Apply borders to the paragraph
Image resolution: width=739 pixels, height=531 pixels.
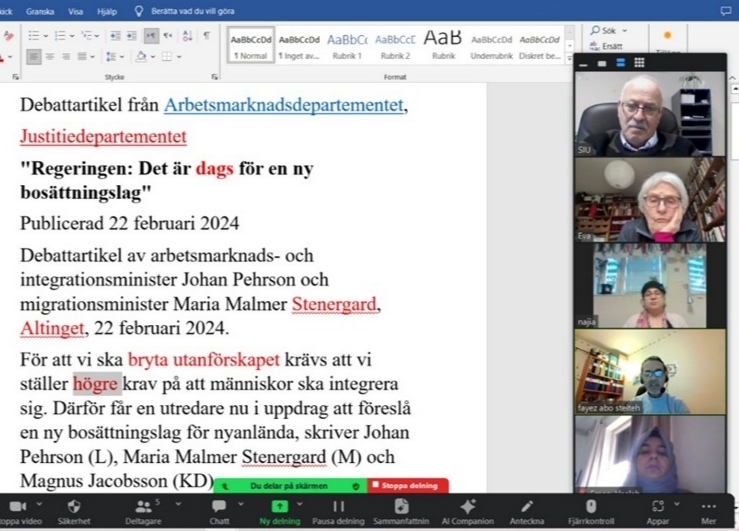pyautogui.click(x=167, y=57)
